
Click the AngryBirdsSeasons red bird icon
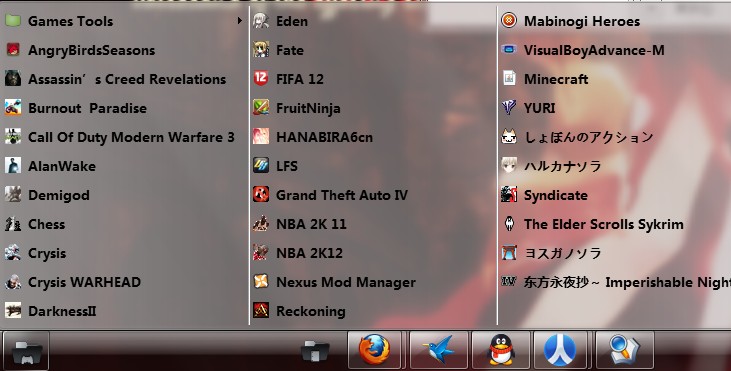pos(13,49)
